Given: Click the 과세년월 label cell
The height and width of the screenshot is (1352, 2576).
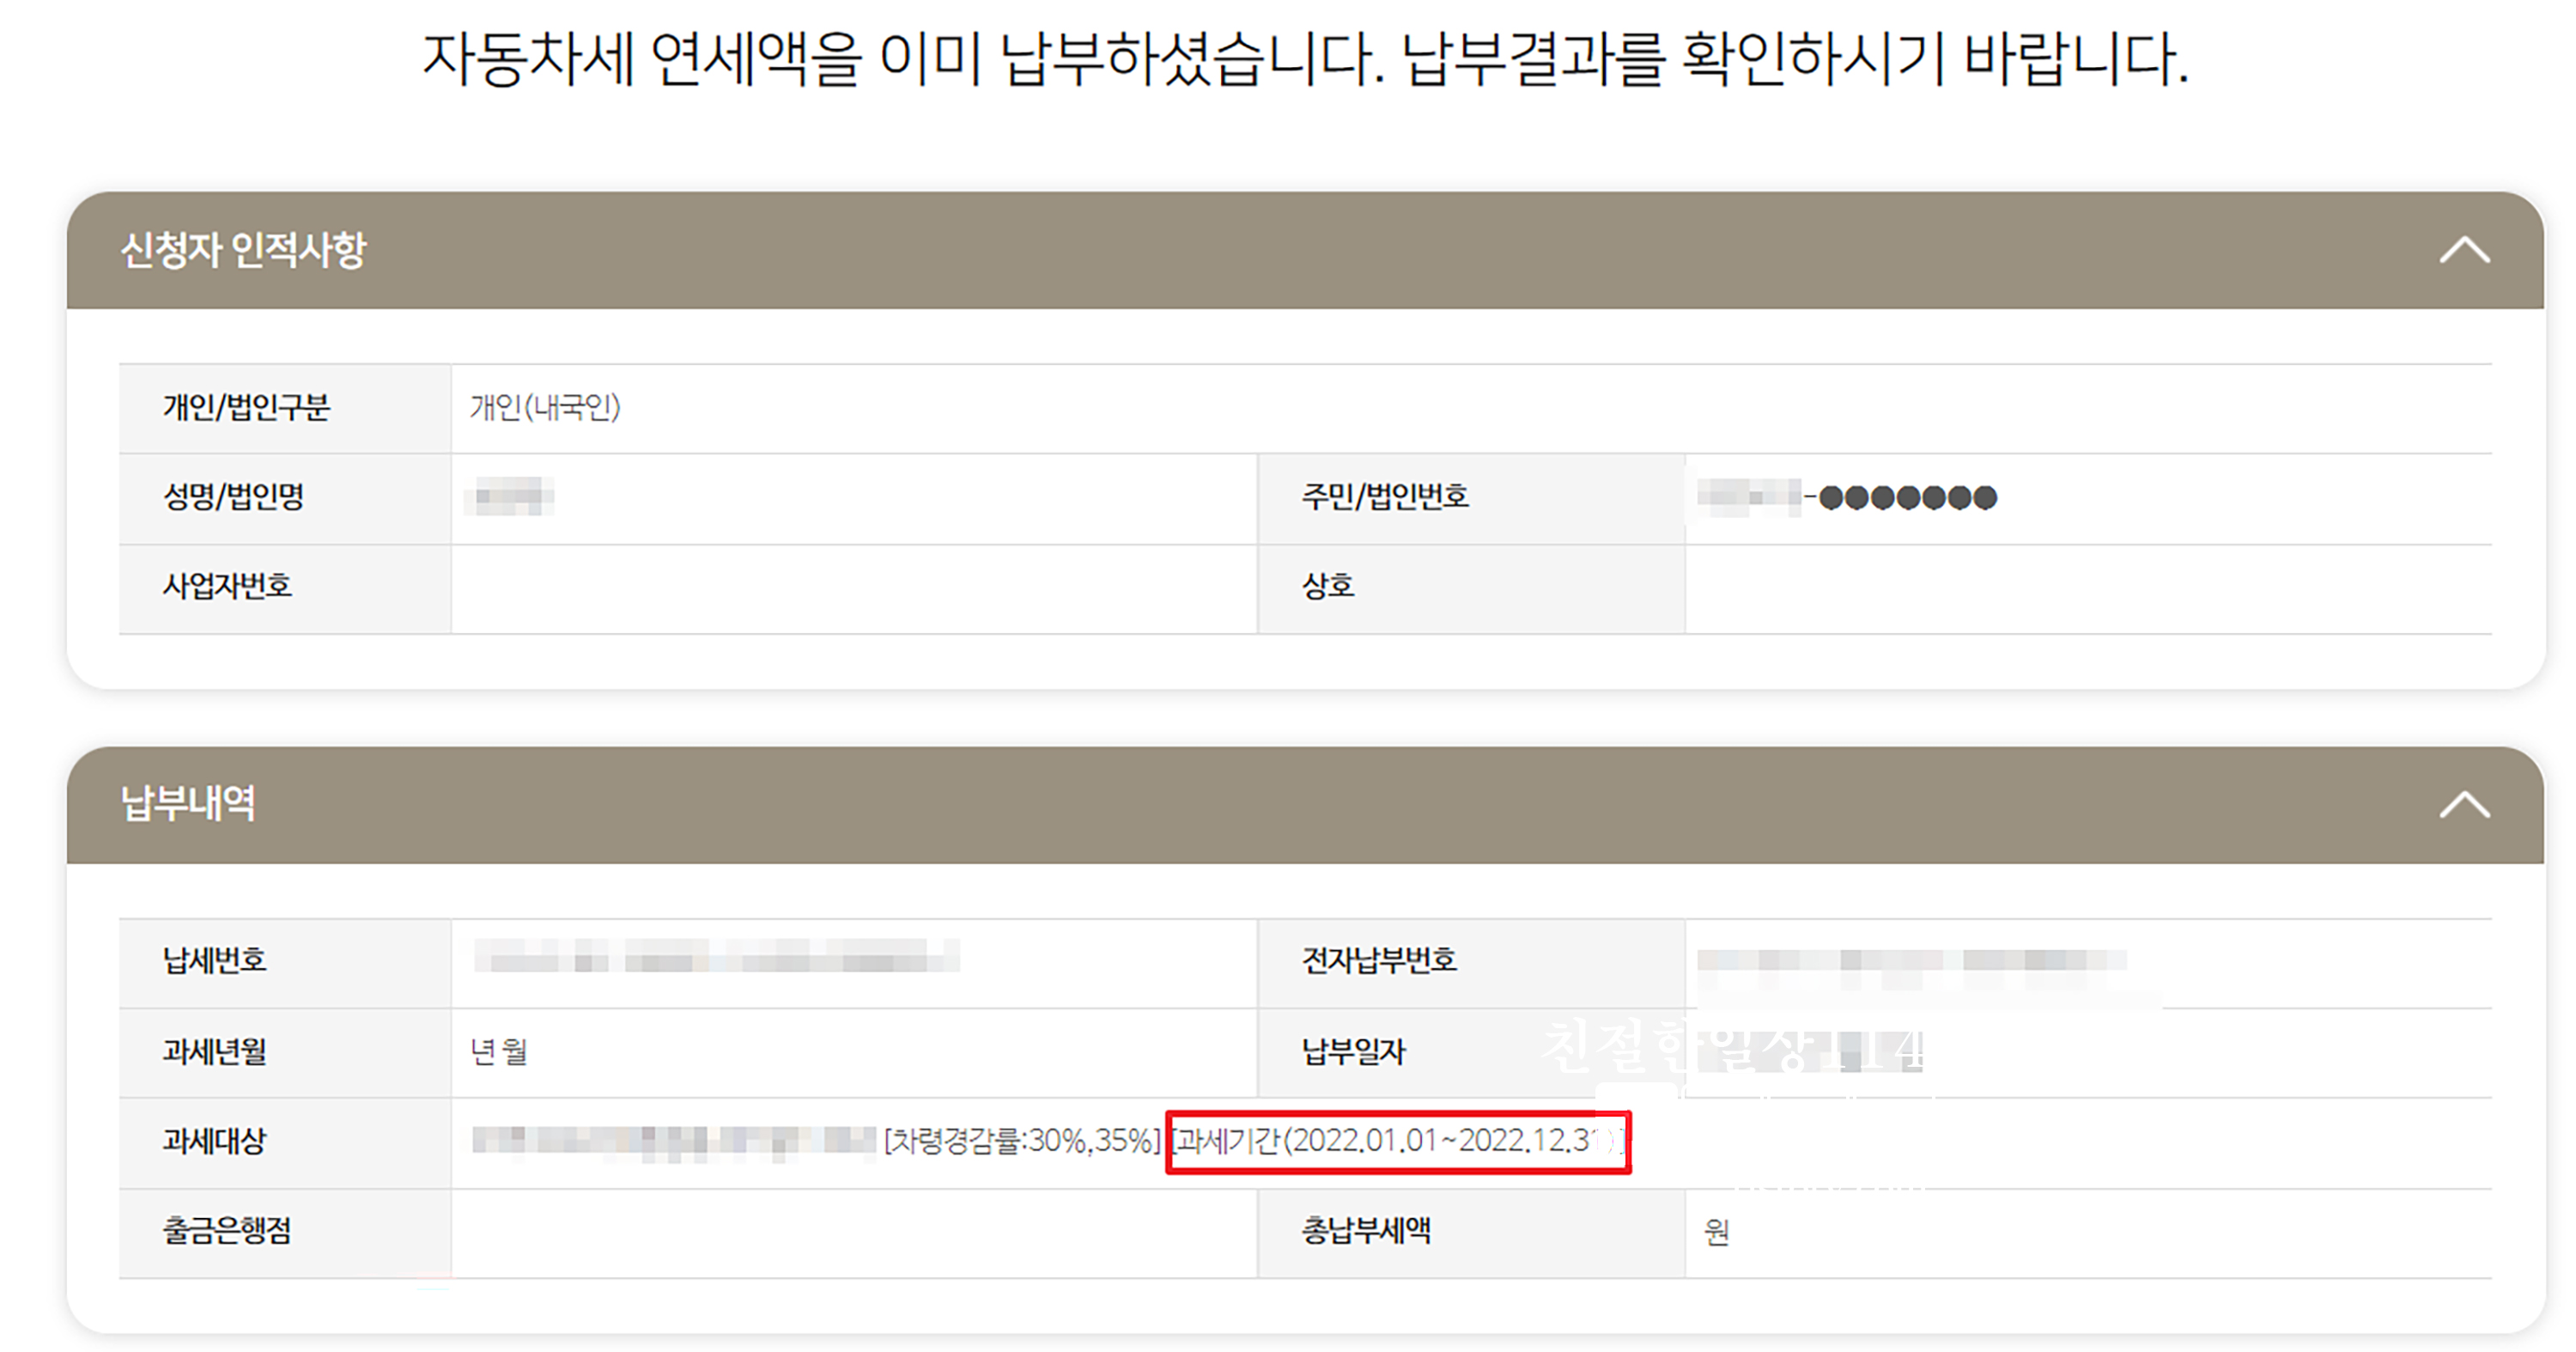Looking at the screenshot, I should pyautogui.click(x=214, y=1051).
